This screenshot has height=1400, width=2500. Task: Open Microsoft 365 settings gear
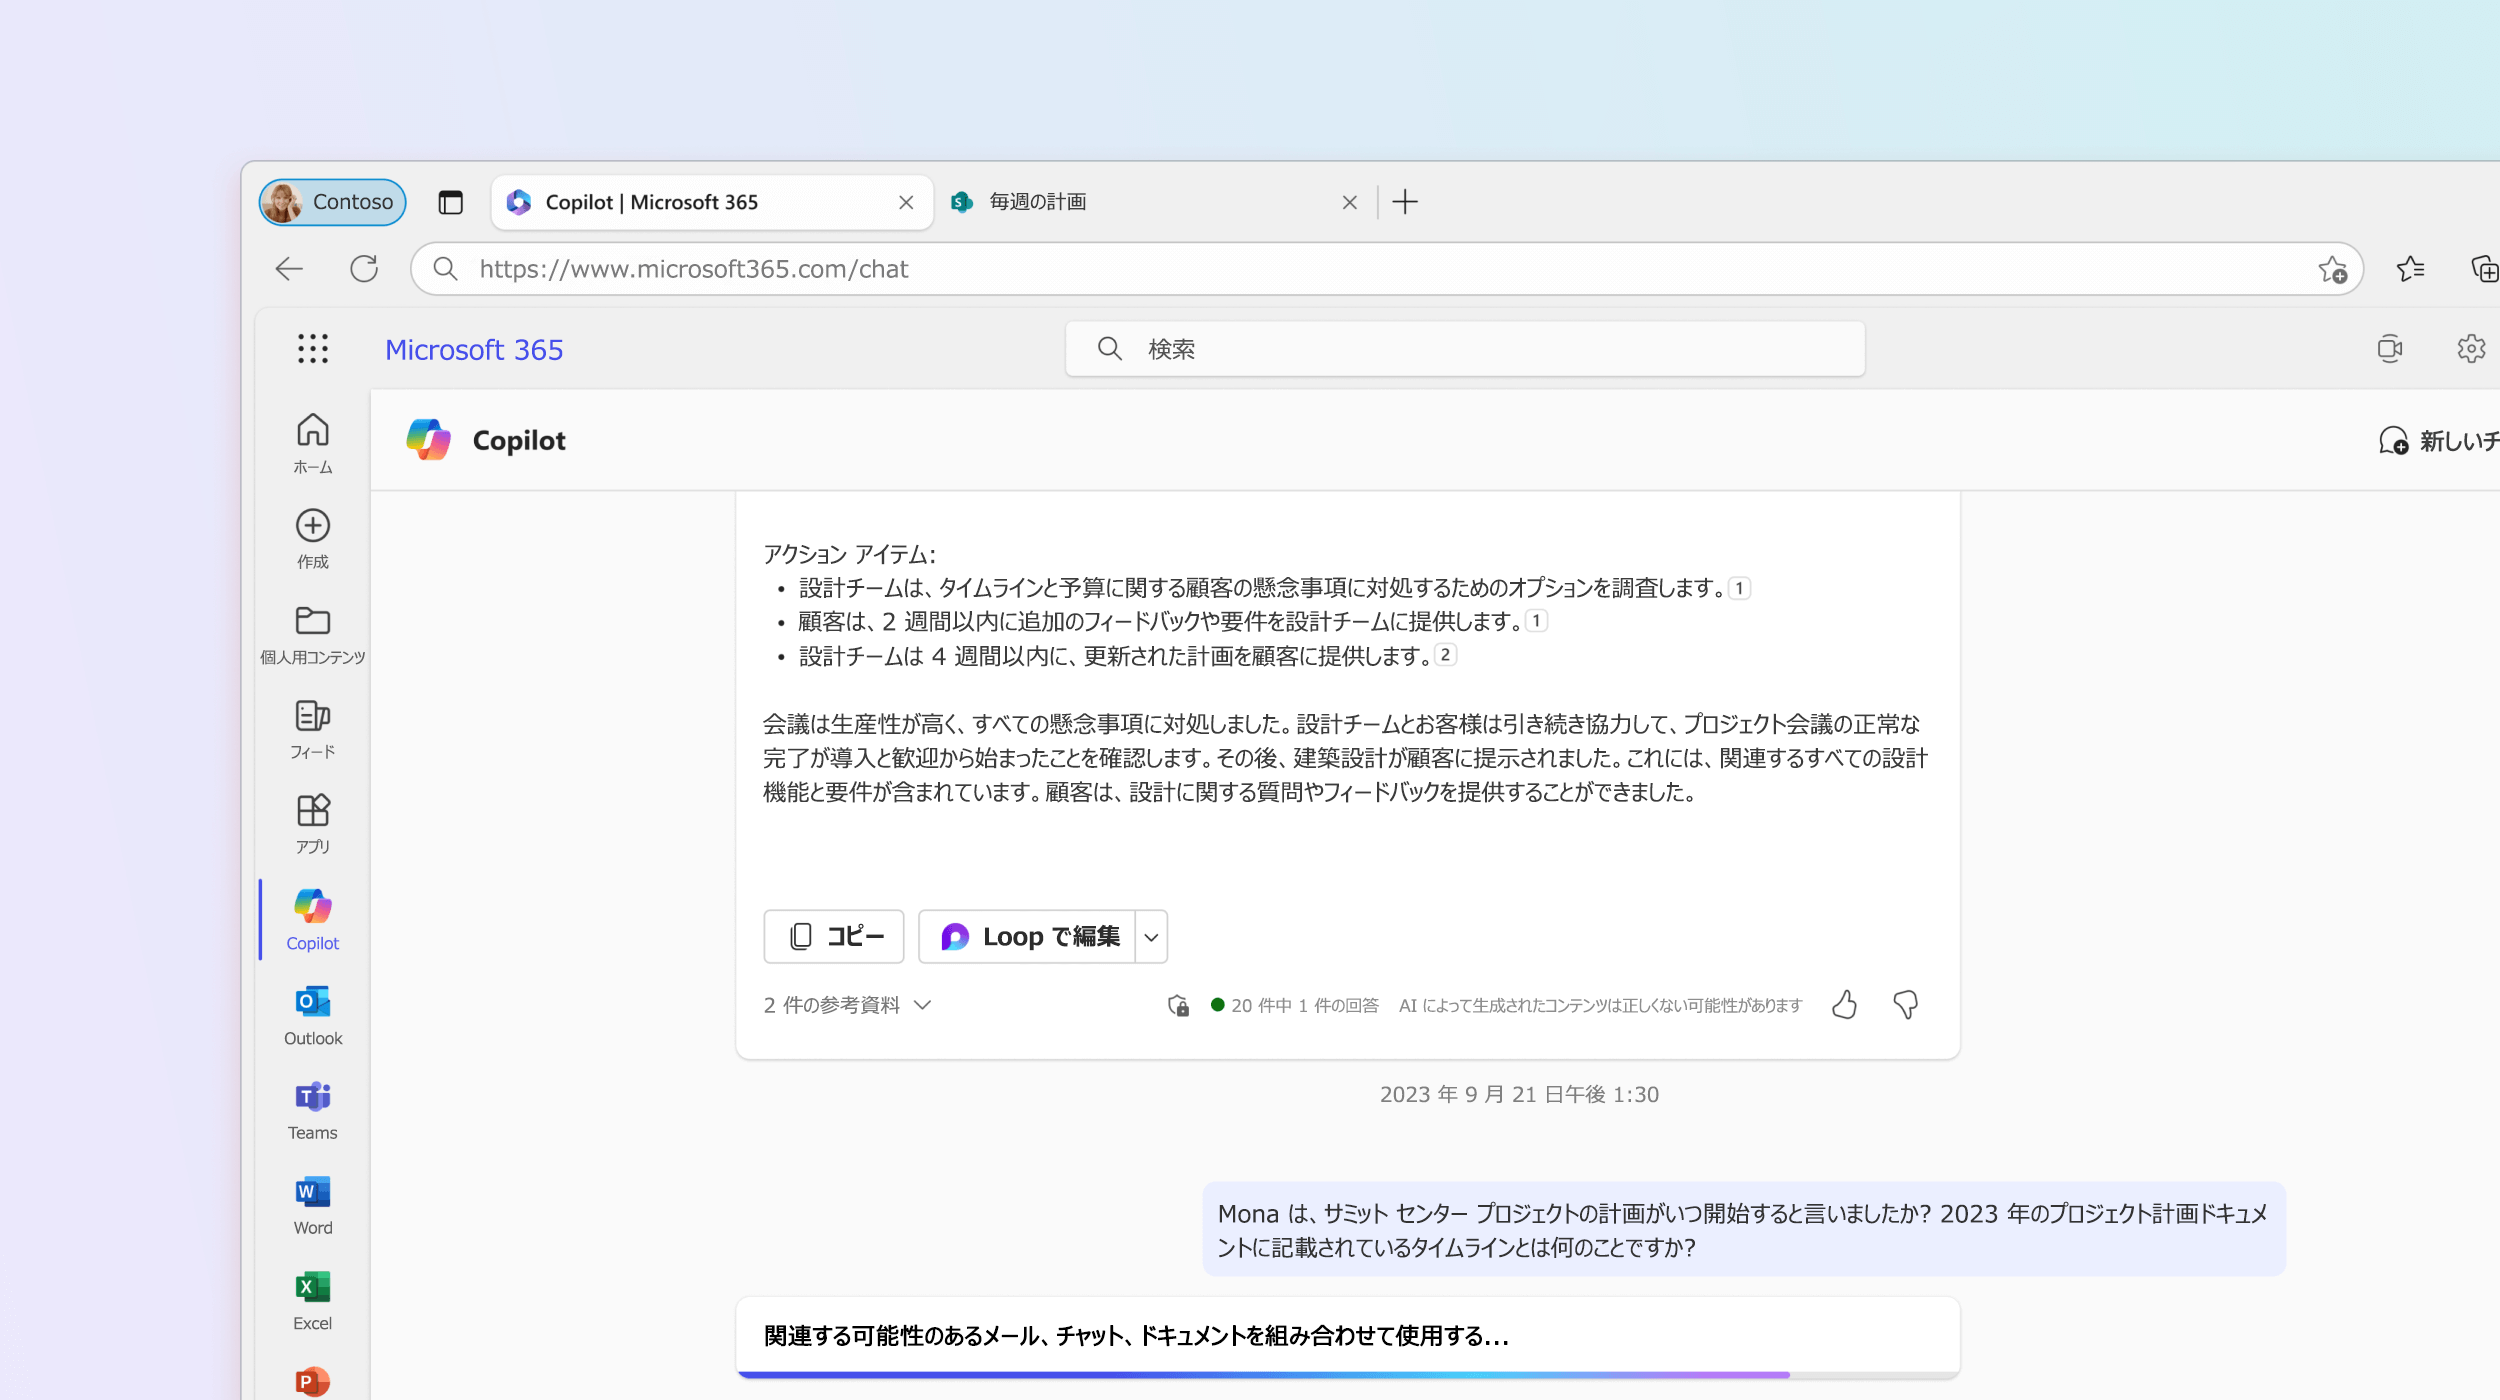pyautogui.click(x=2471, y=349)
